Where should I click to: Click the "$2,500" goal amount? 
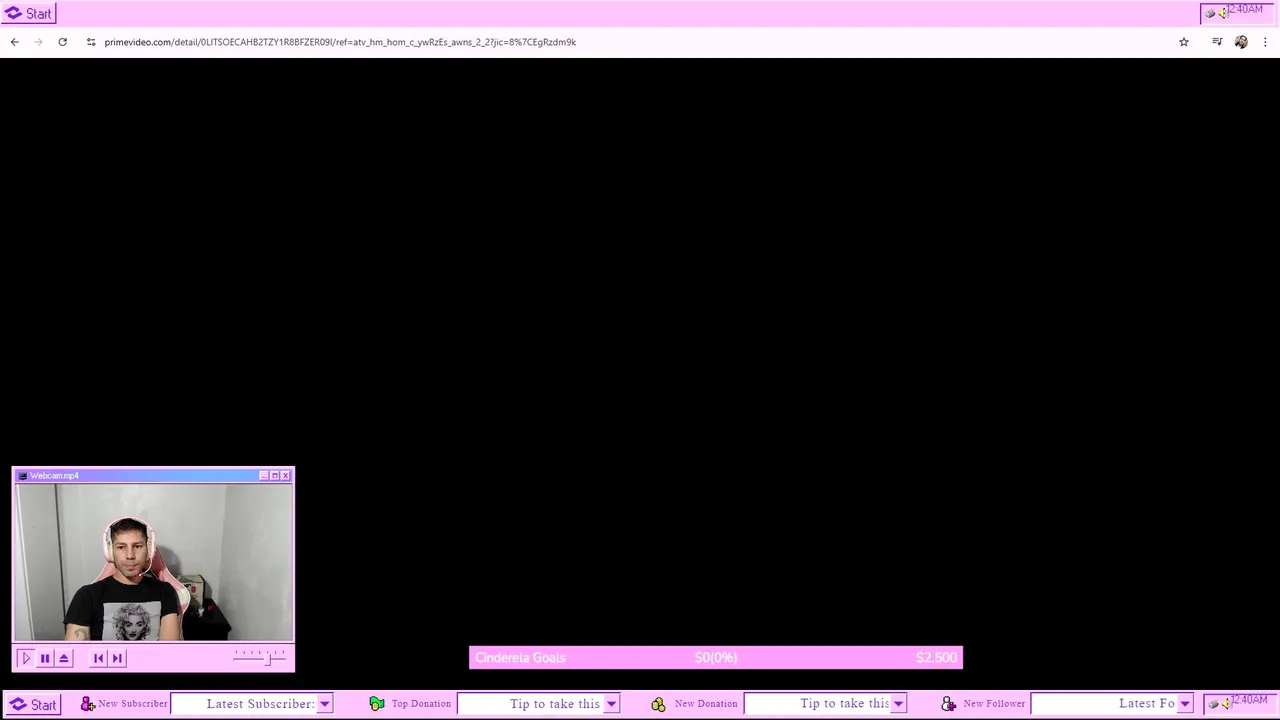pyautogui.click(x=936, y=657)
